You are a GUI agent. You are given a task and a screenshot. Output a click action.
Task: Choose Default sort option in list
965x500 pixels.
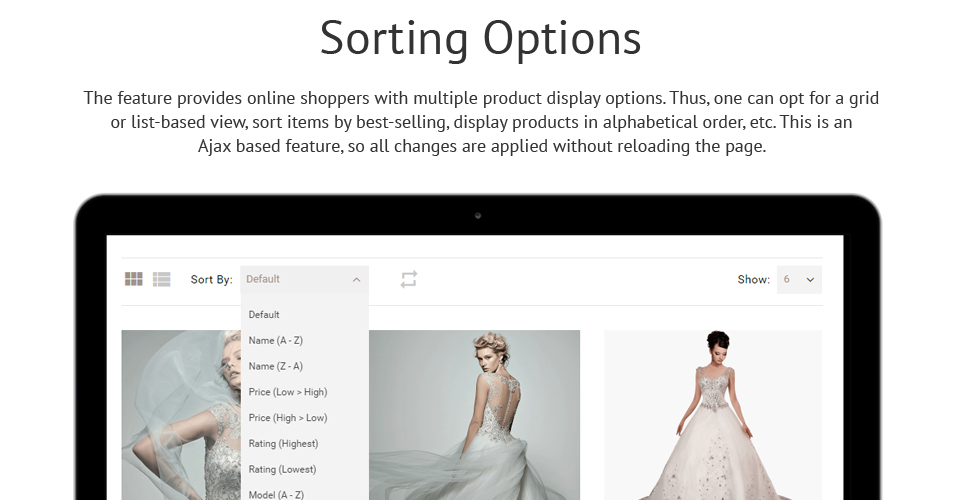[264, 315]
